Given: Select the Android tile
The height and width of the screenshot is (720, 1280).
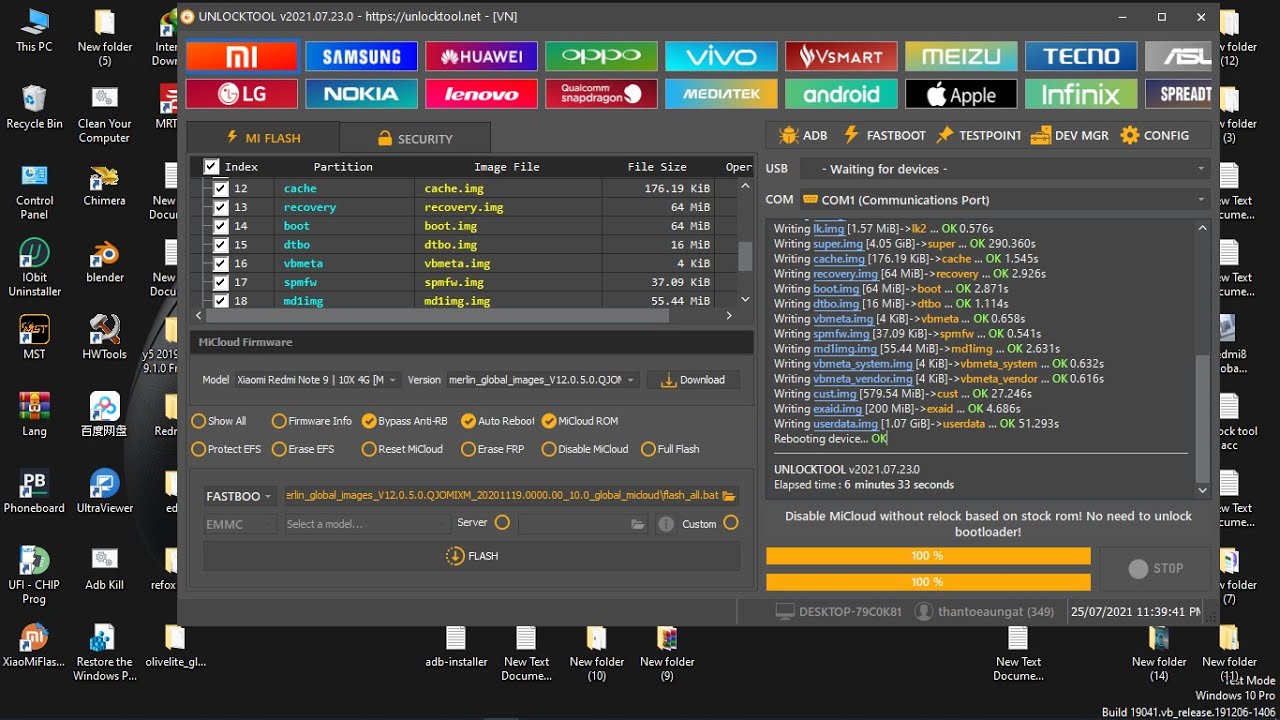Looking at the screenshot, I should (841, 94).
